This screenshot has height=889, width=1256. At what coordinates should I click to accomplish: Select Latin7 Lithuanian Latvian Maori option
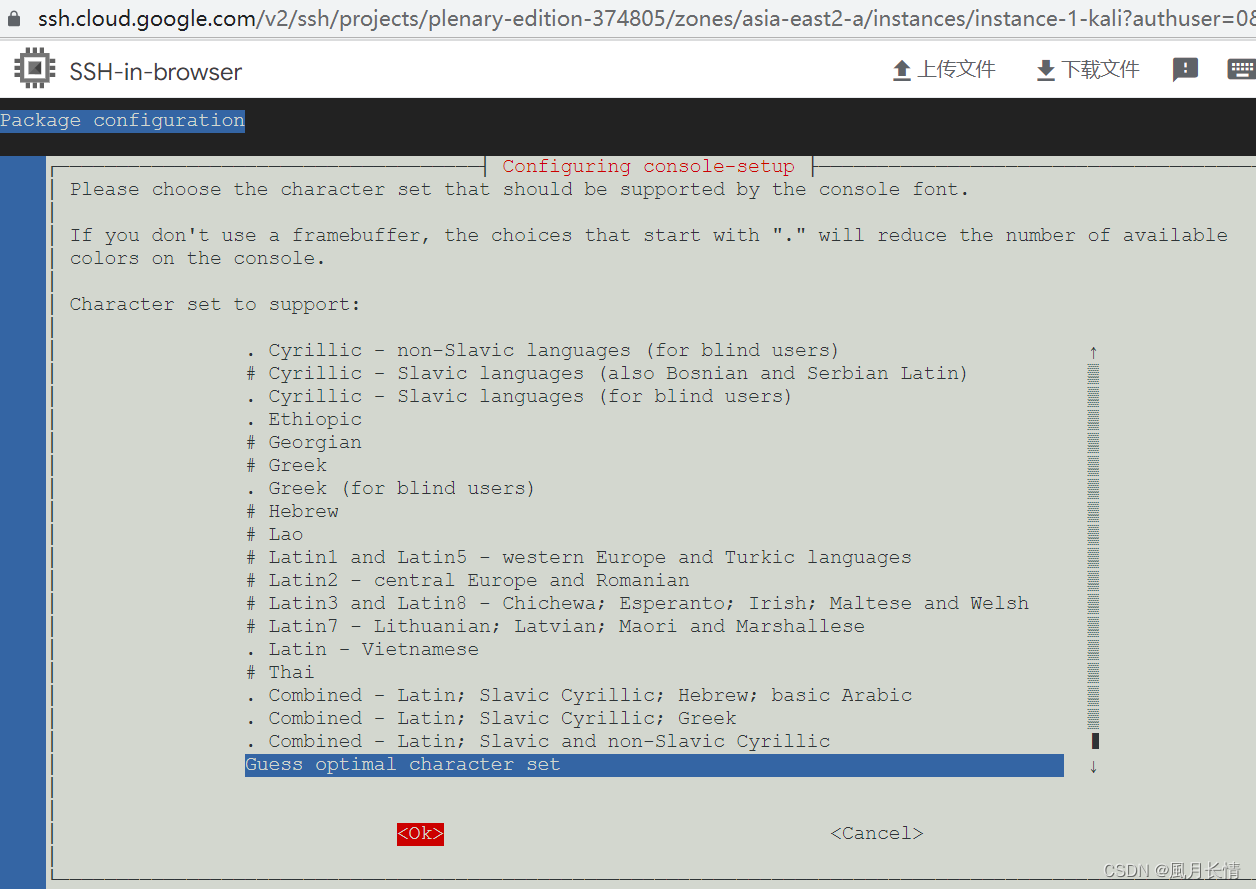coord(555,626)
